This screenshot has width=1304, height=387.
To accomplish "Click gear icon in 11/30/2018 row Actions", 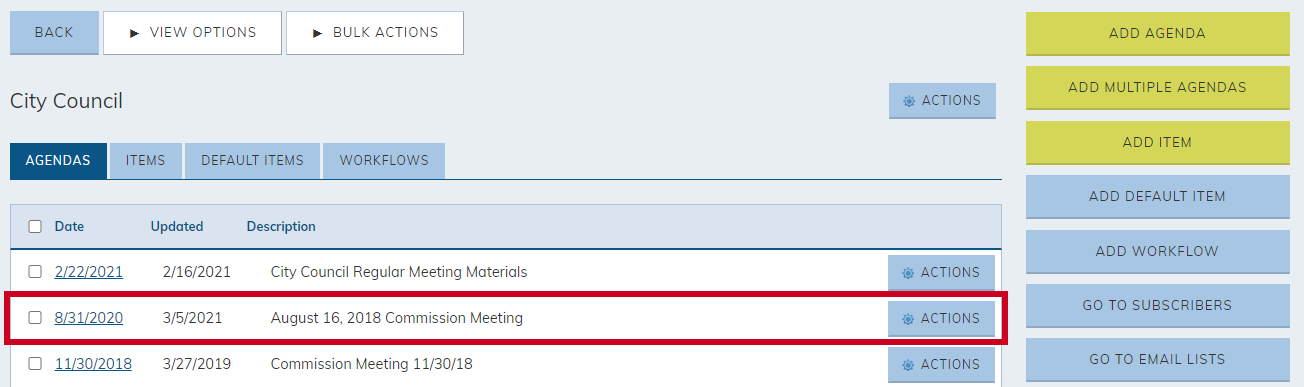I will coord(908,365).
